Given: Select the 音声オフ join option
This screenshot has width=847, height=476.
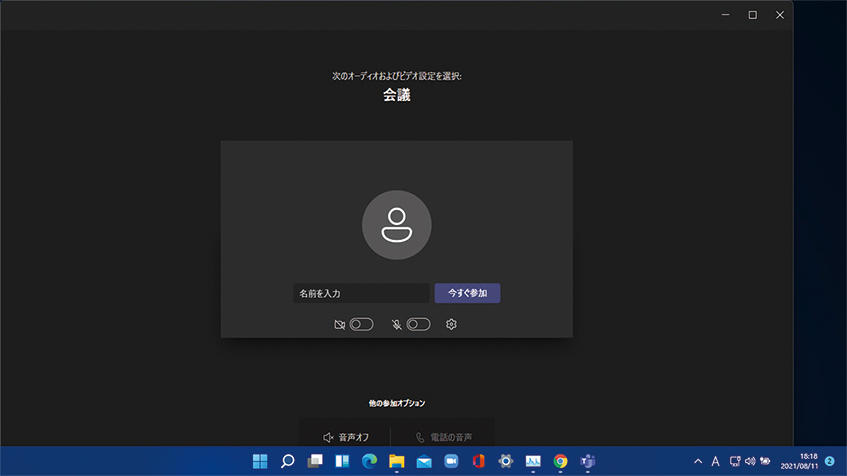Looking at the screenshot, I should (x=346, y=437).
